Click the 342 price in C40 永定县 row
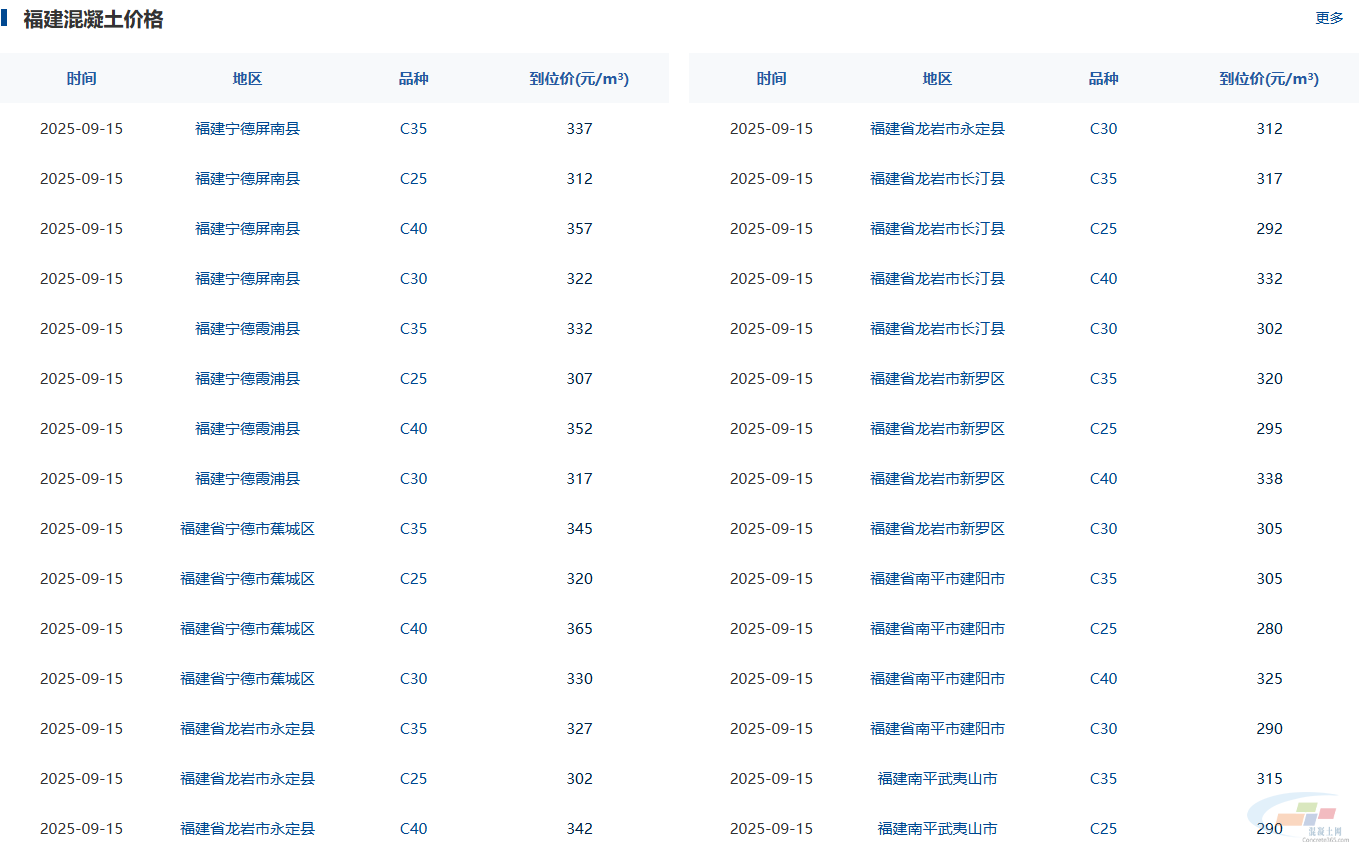This screenshot has width=1359, height=853. (x=579, y=829)
